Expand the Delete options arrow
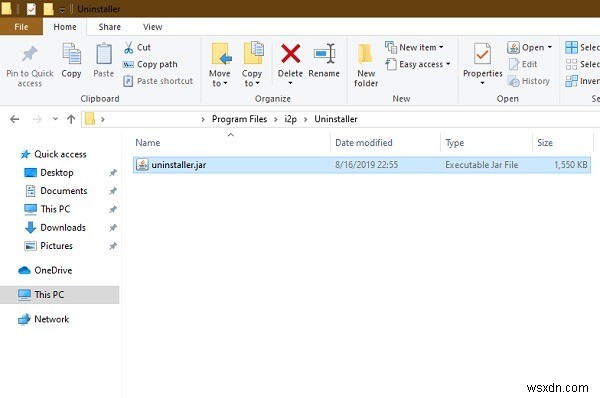Image resolution: width=600 pixels, height=398 pixels. pyautogui.click(x=290, y=83)
